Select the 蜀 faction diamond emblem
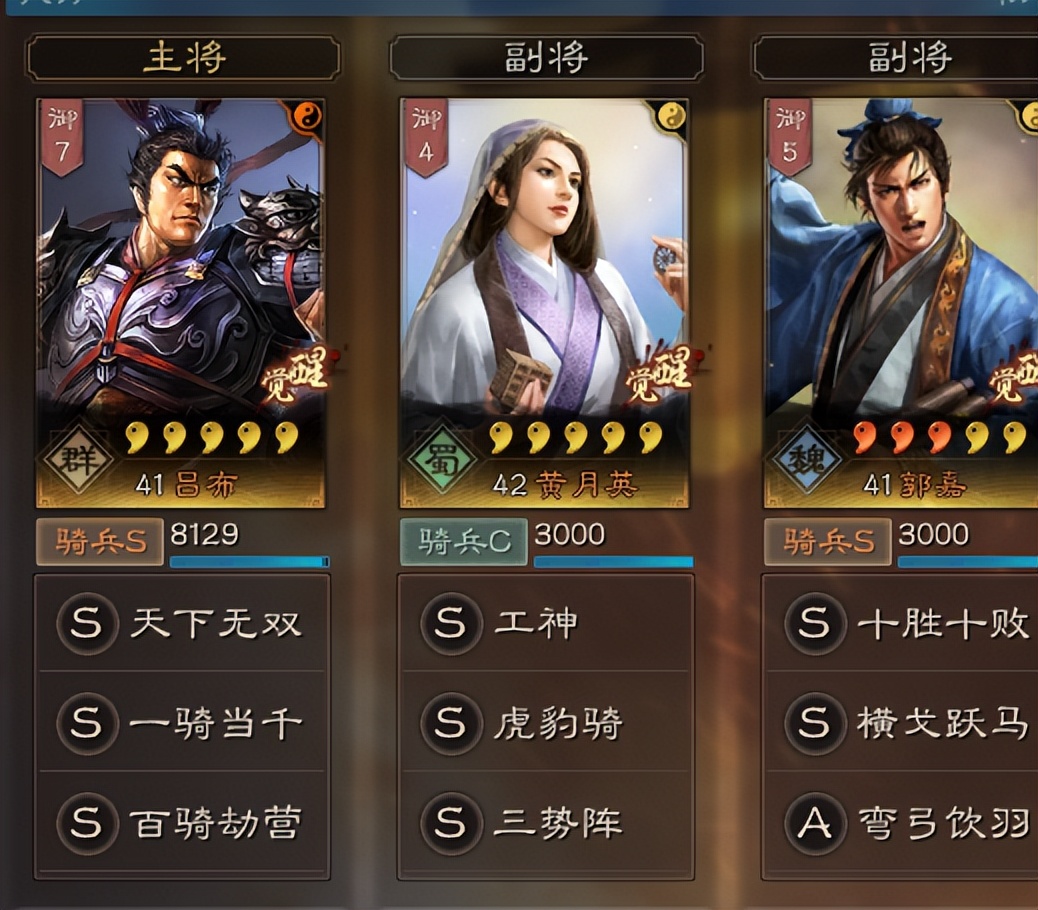Viewport: 1038px width, 910px height. tap(442, 459)
